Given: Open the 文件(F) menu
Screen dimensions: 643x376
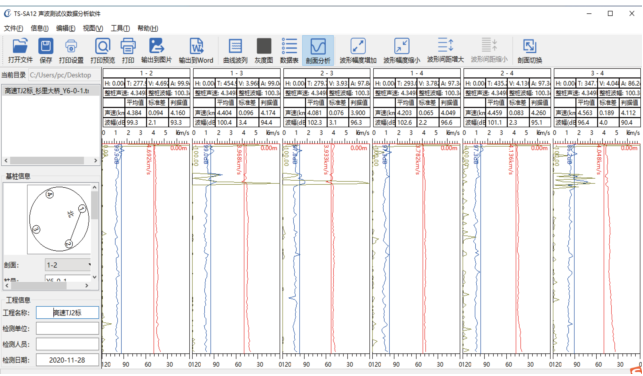Looking at the screenshot, I should click(x=13, y=28).
